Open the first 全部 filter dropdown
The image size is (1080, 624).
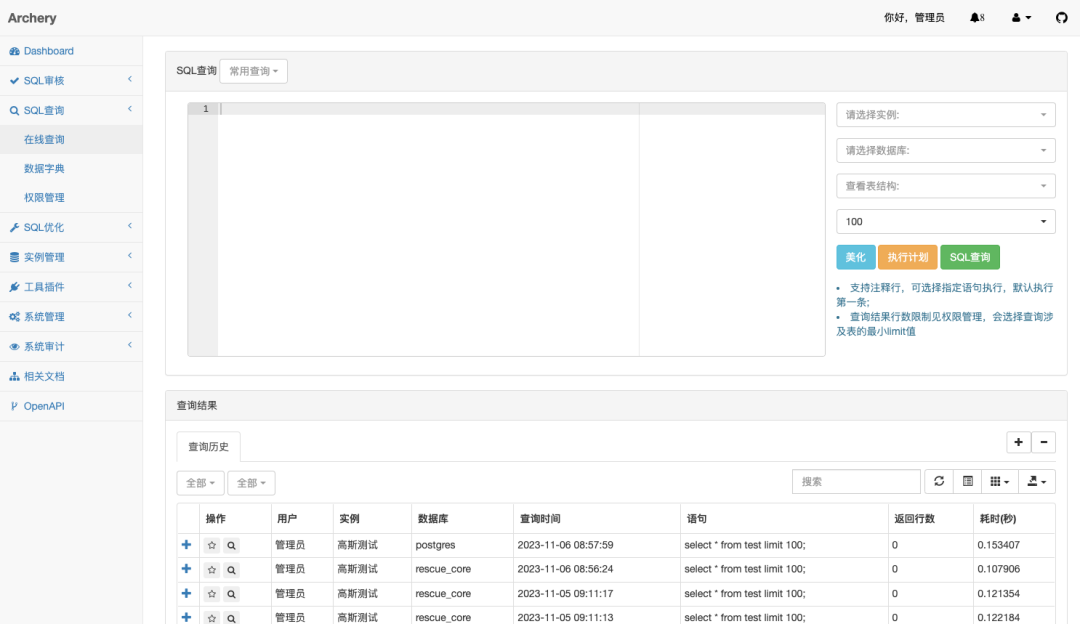(x=200, y=483)
